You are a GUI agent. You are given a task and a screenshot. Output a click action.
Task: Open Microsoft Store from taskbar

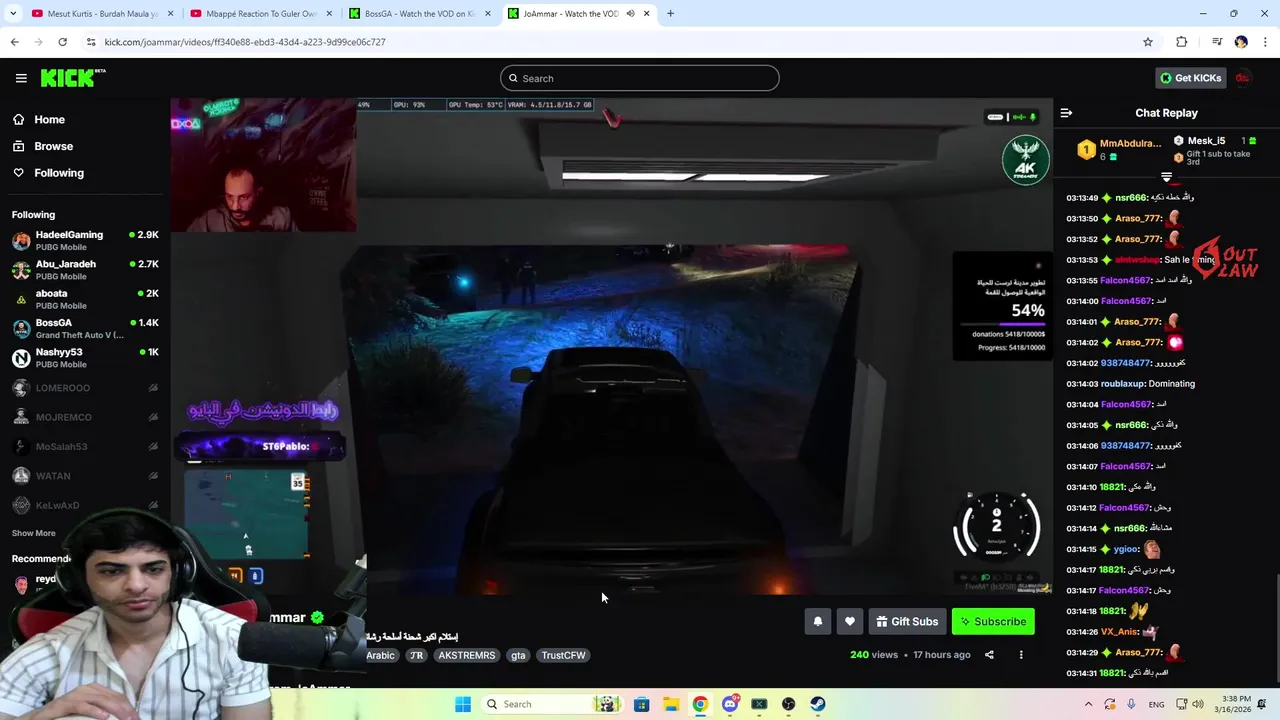point(642,704)
